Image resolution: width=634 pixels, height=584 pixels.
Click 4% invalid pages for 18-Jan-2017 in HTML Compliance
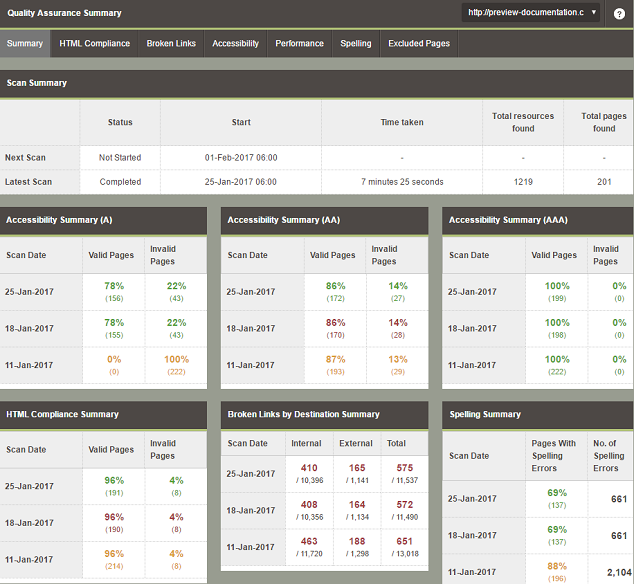click(x=176, y=523)
